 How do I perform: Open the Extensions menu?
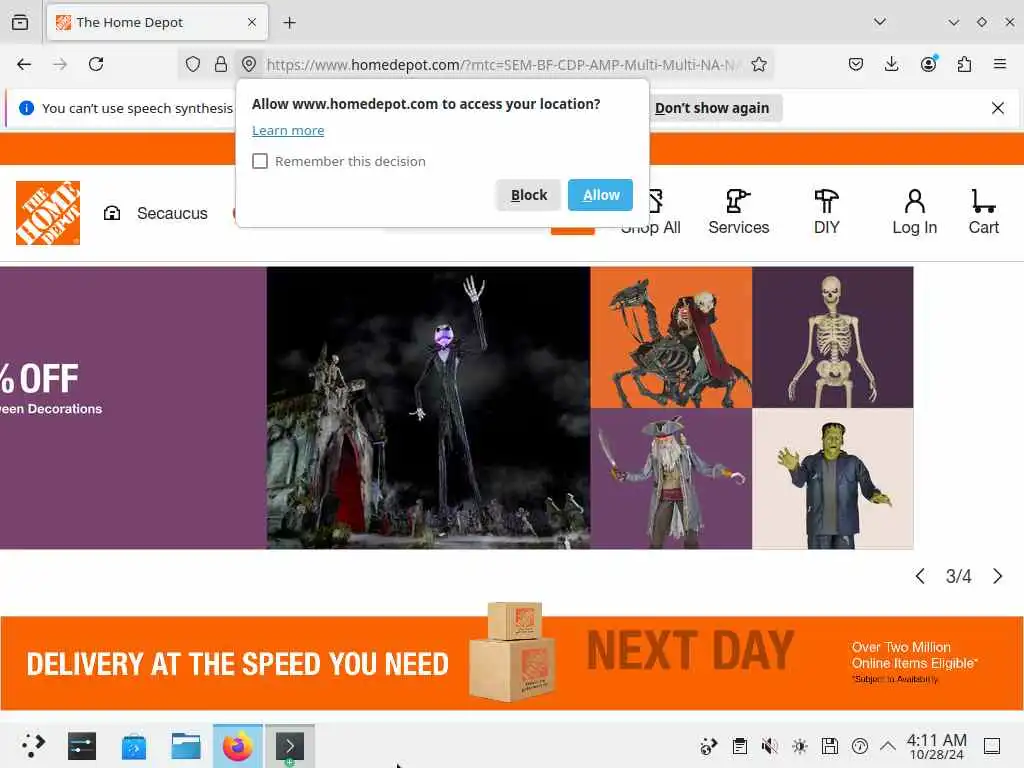pyautogui.click(x=964, y=64)
